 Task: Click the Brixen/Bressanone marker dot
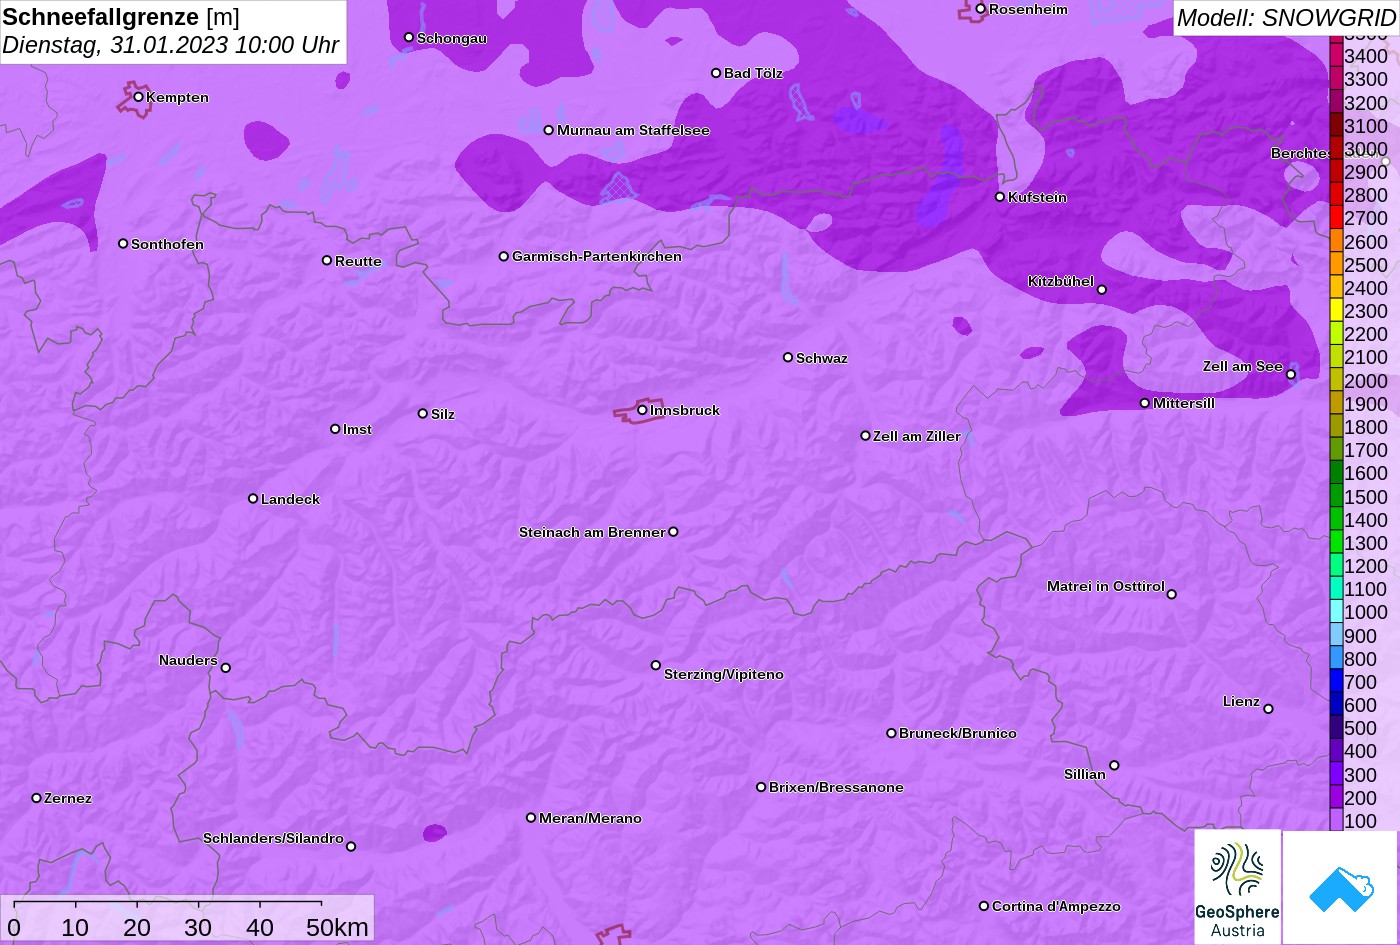pos(760,787)
